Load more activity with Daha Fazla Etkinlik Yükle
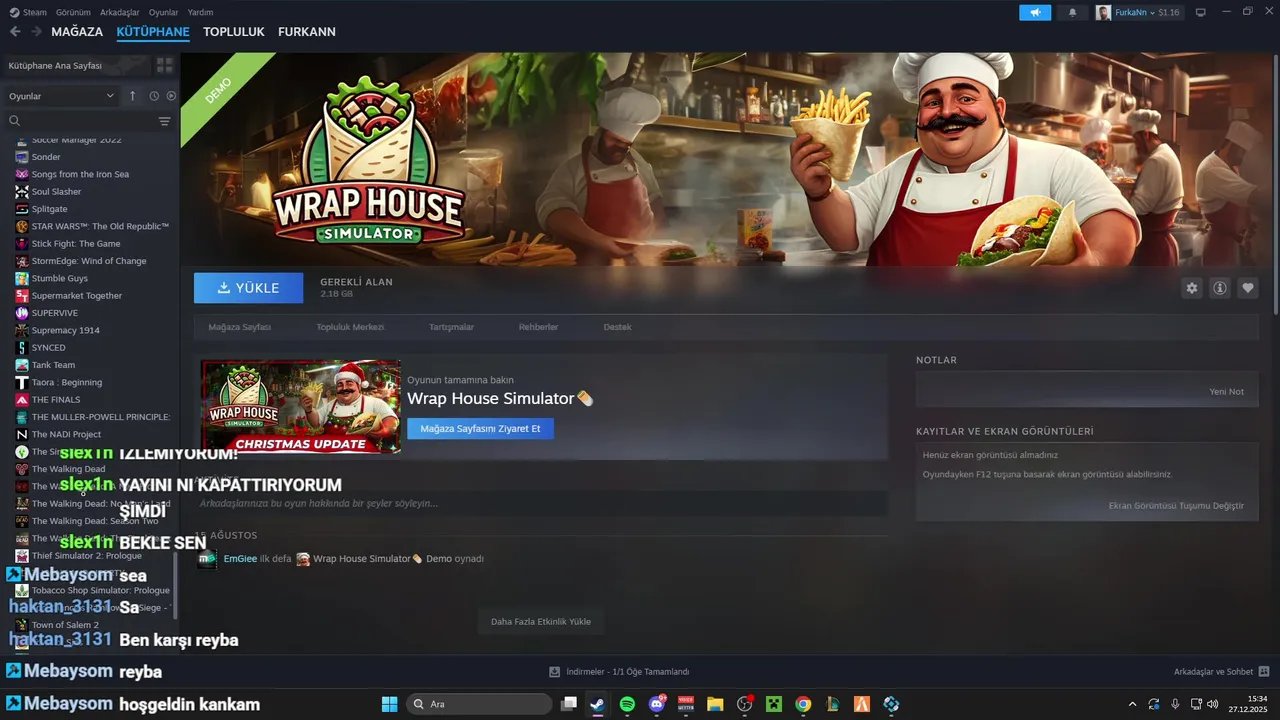 click(x=541, y=622)
